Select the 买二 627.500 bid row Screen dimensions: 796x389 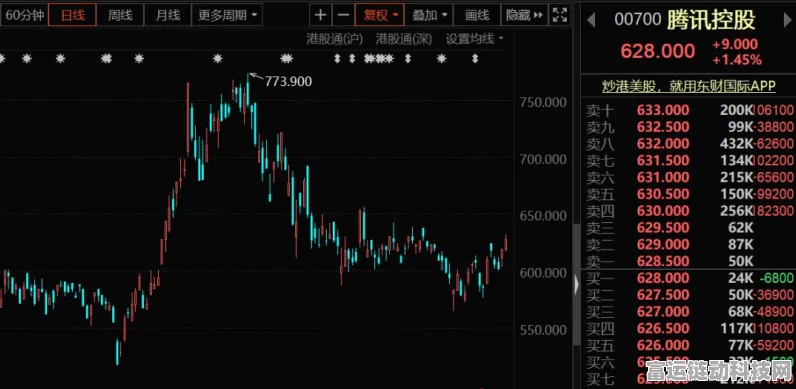689,295
